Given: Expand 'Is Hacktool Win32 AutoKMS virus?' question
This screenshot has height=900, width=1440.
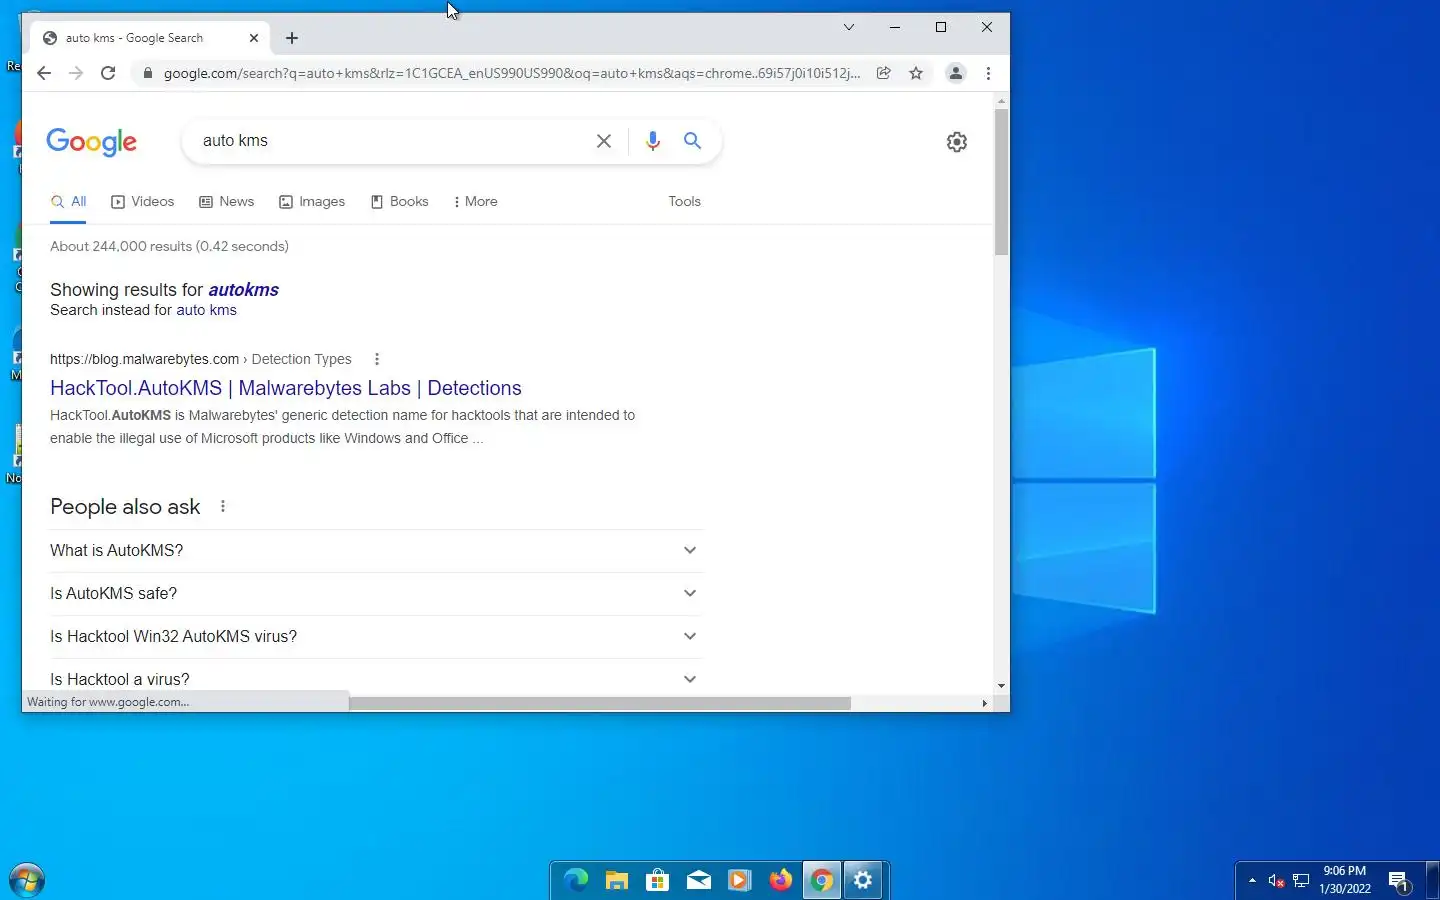Looking at the screenshot, I should pos(376,636).
